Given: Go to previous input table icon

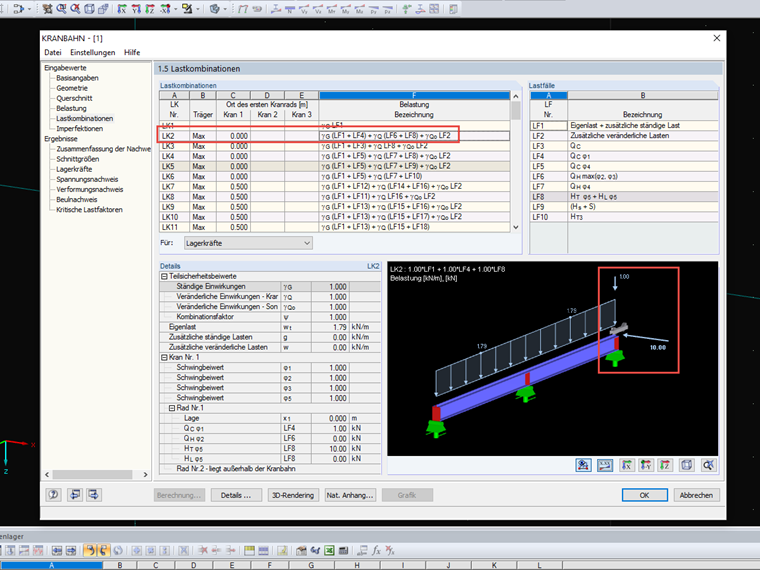Looking at the screenshot, I should tap(74, 495).
